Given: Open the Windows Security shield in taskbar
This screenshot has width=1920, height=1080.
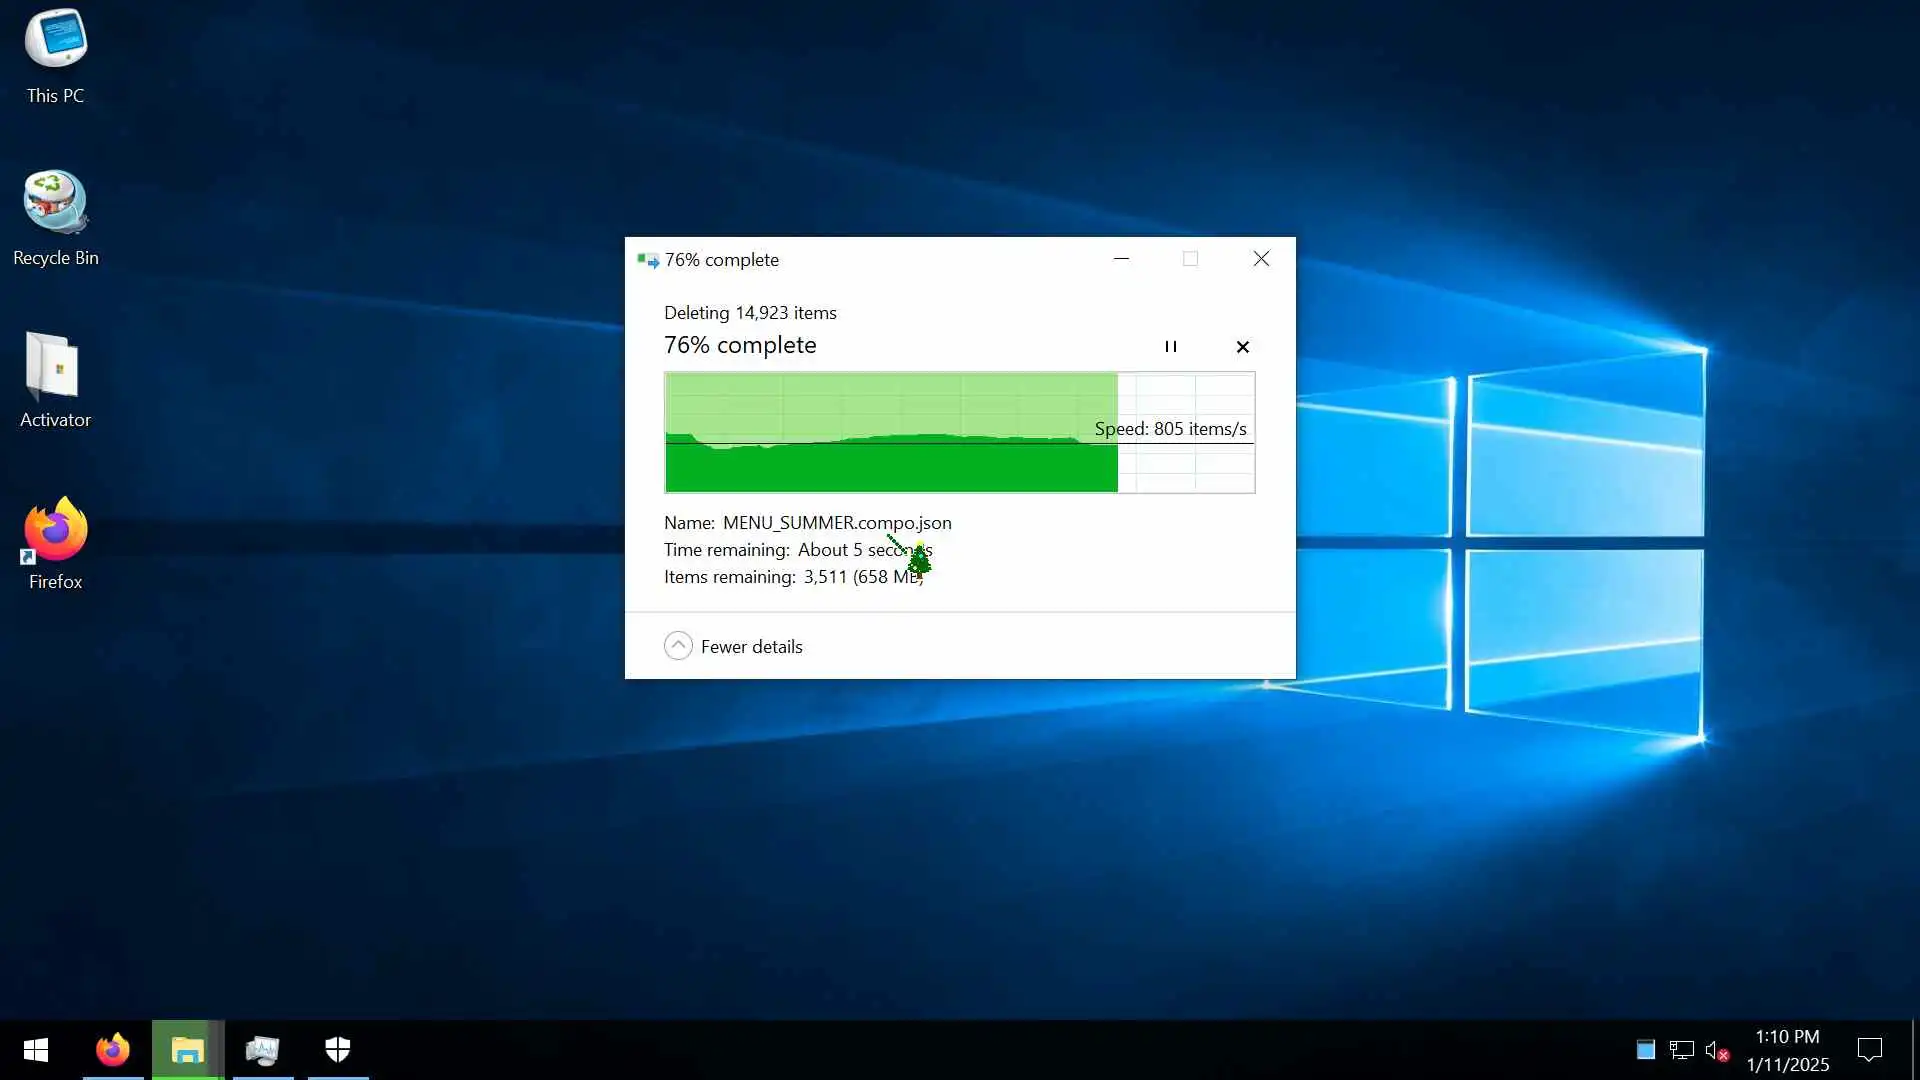Looking at the screenshot, I should [x=338, y=1050].
